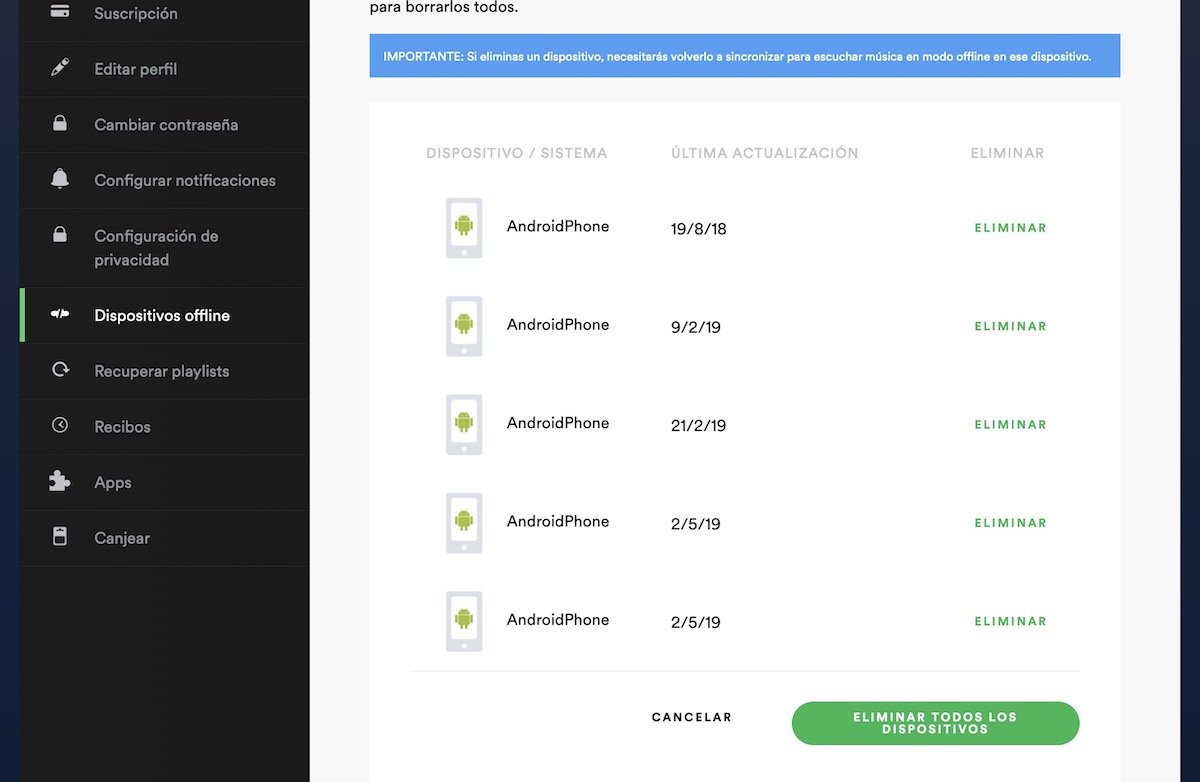Click the Canjear card icon
Viewport: 1200px width, 782px height.
coord(60,537)
